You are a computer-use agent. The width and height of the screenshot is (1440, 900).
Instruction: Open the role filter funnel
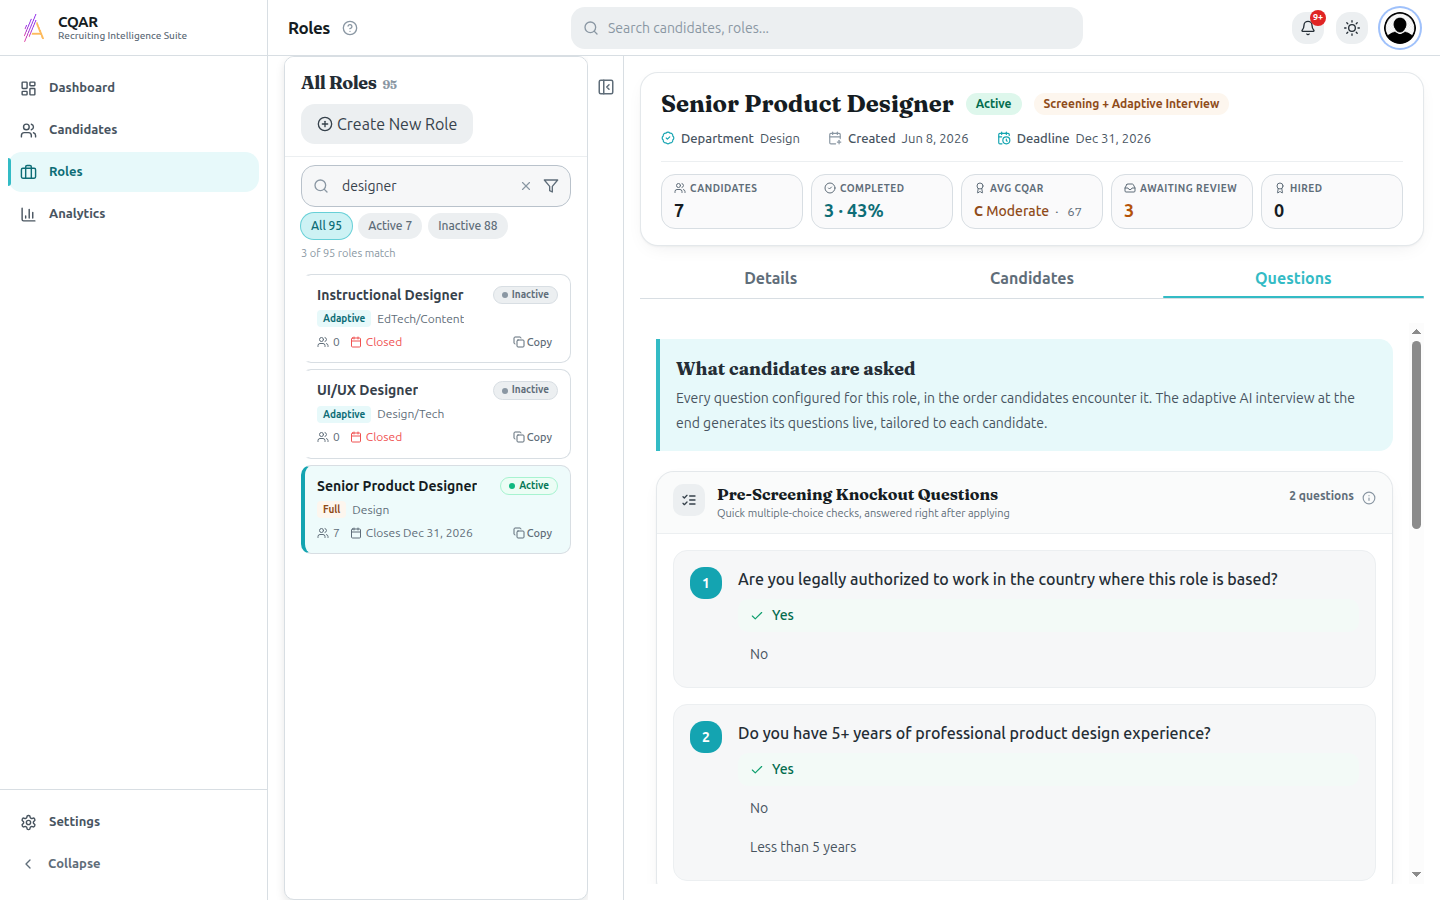(551, 186)
